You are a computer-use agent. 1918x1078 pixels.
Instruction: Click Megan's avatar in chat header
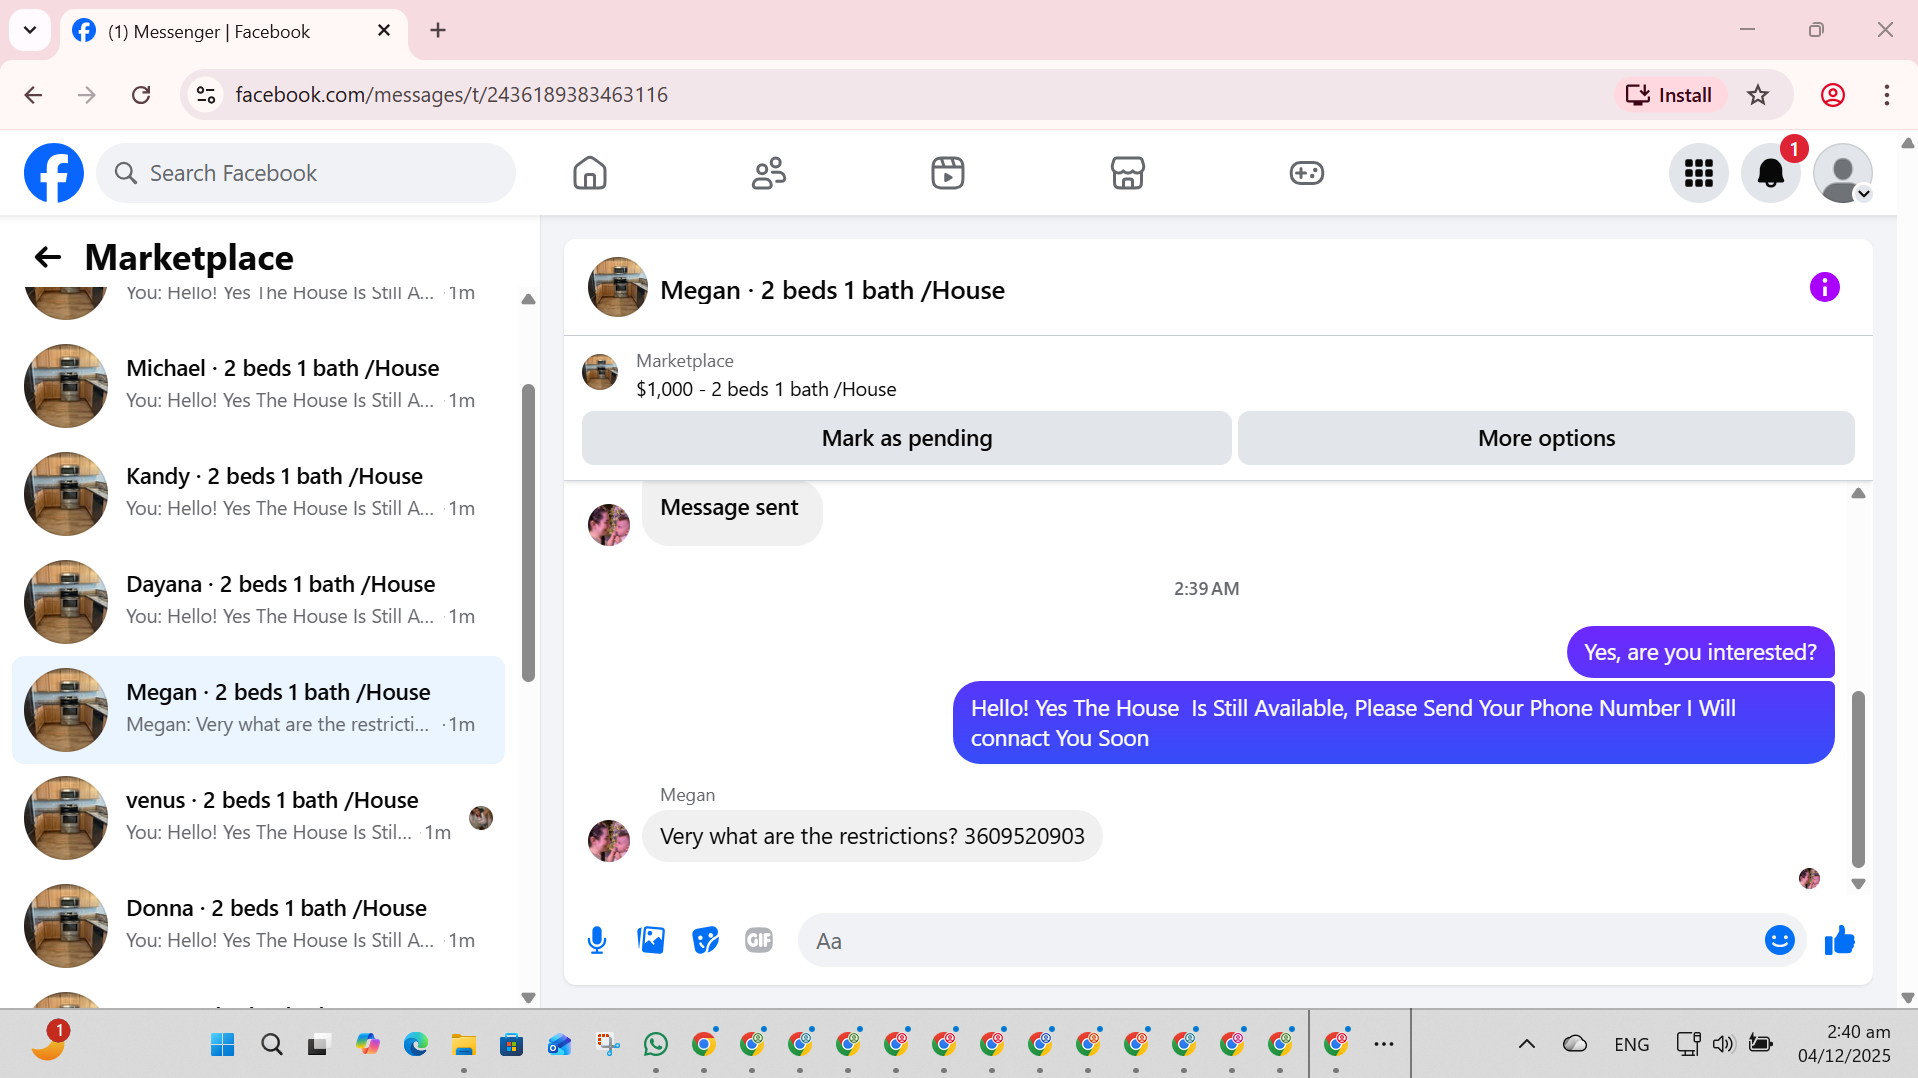pyautogui.click(x=618, y=288)
